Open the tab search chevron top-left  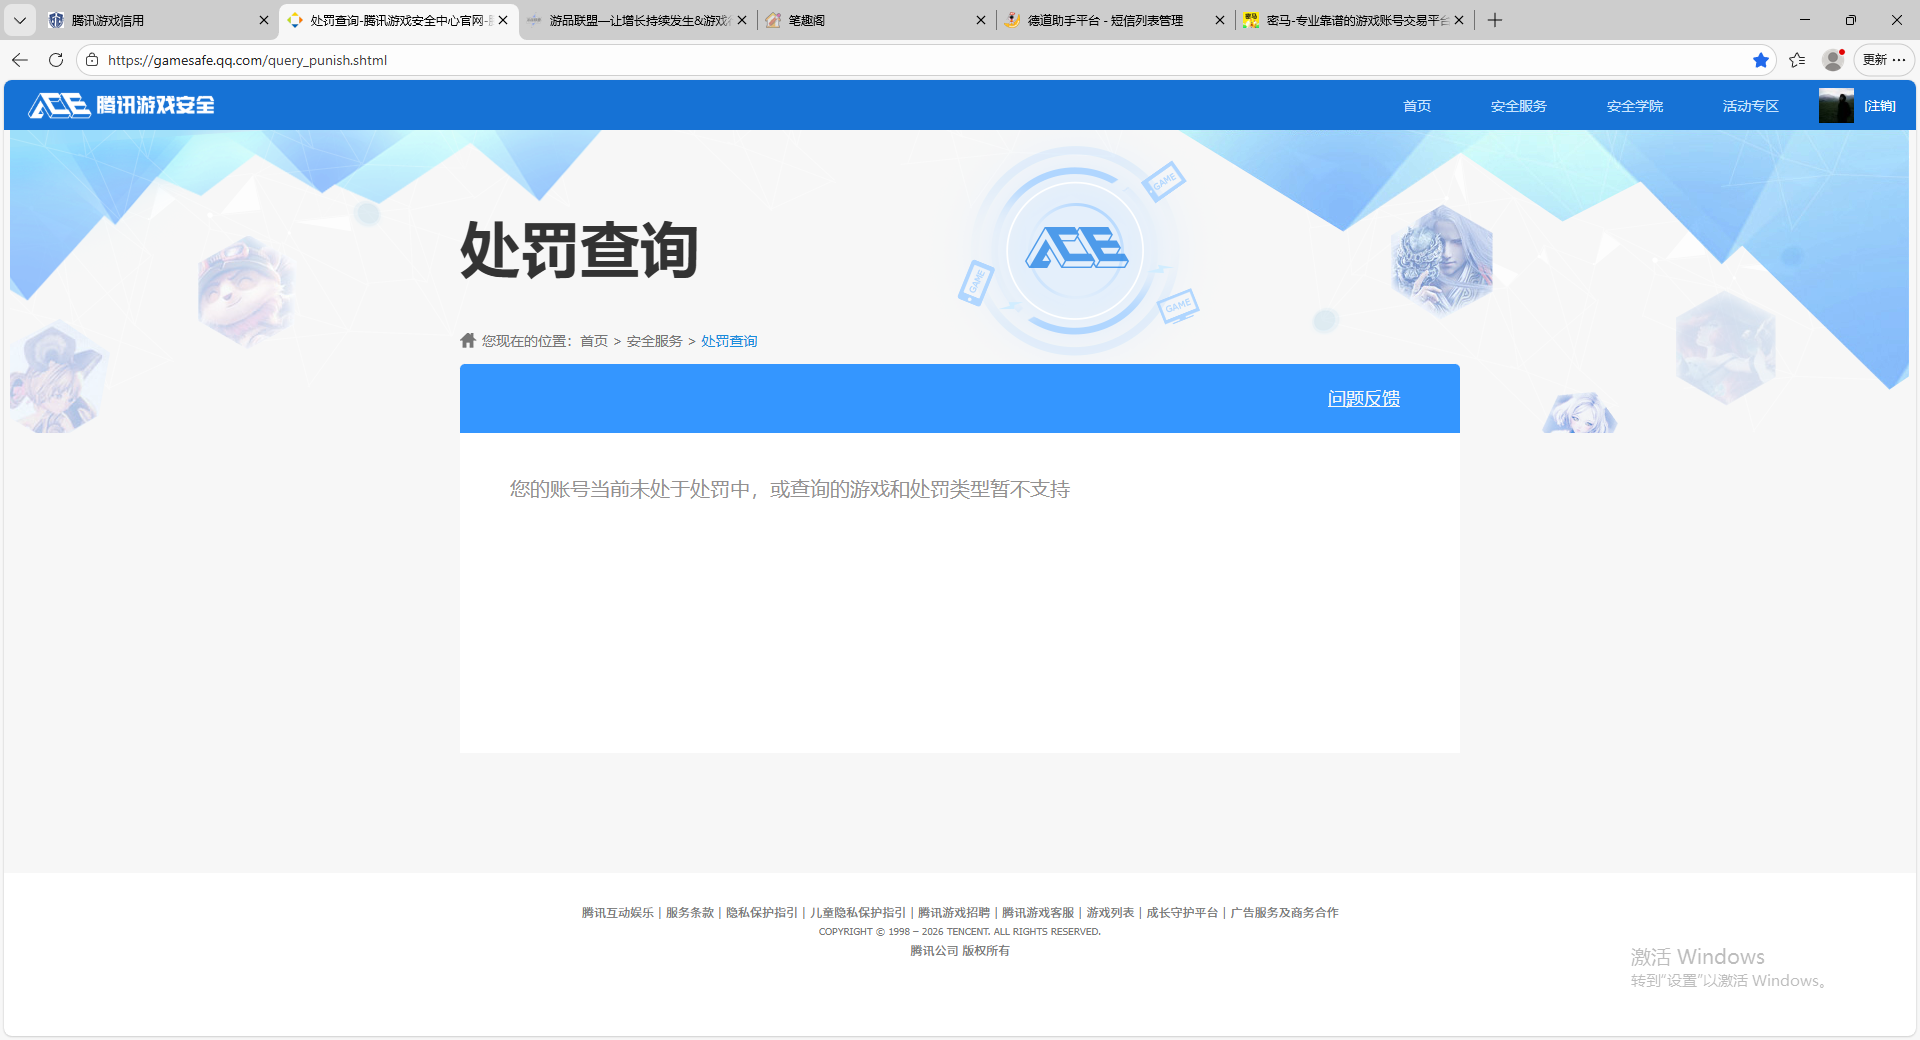[19, 20]
